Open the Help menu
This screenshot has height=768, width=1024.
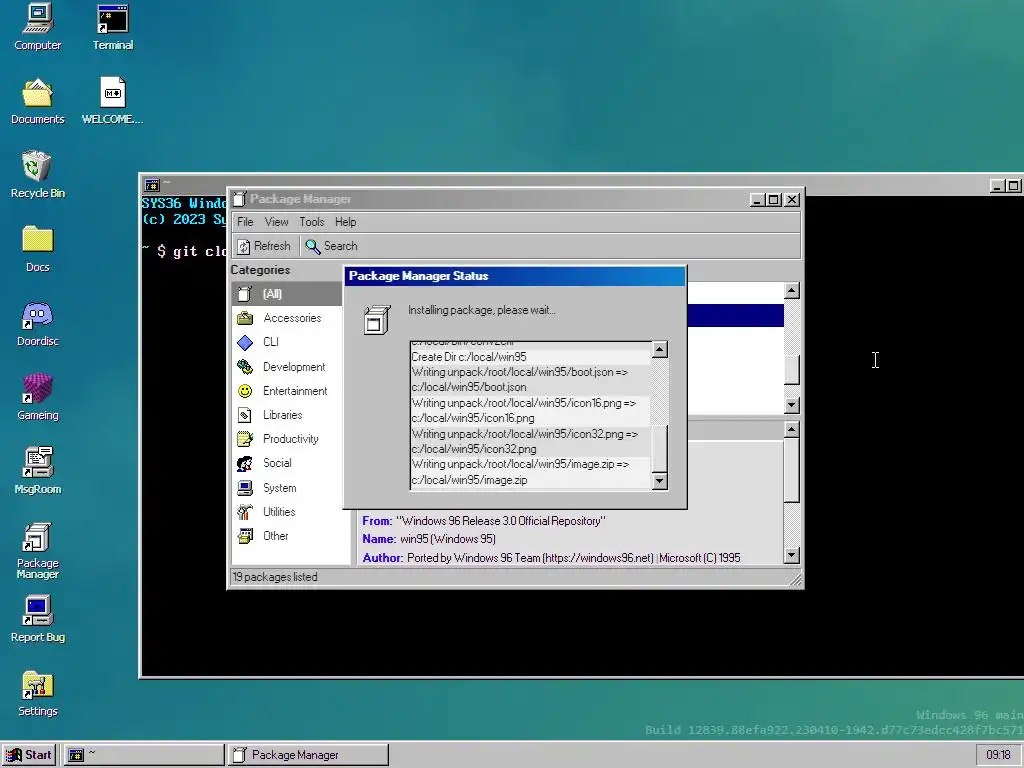pos(345,222)
